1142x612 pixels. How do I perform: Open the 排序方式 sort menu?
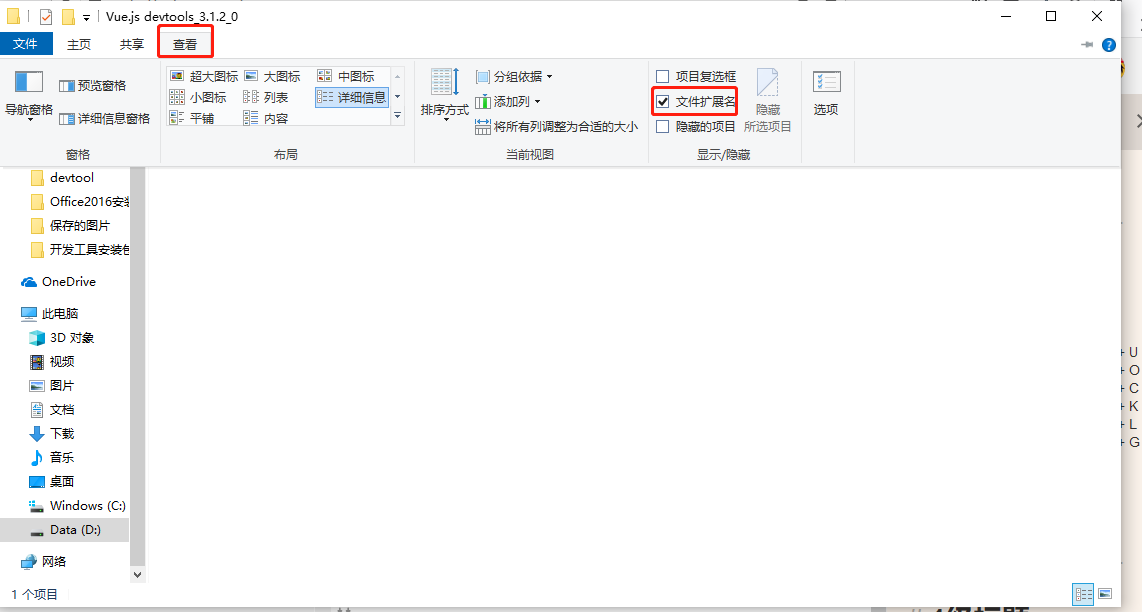(444, 95)
